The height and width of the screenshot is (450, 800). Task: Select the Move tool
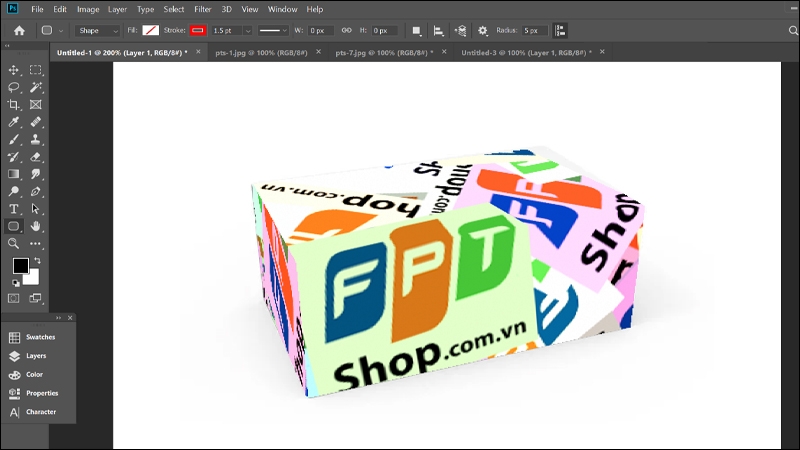click(14, 70)
